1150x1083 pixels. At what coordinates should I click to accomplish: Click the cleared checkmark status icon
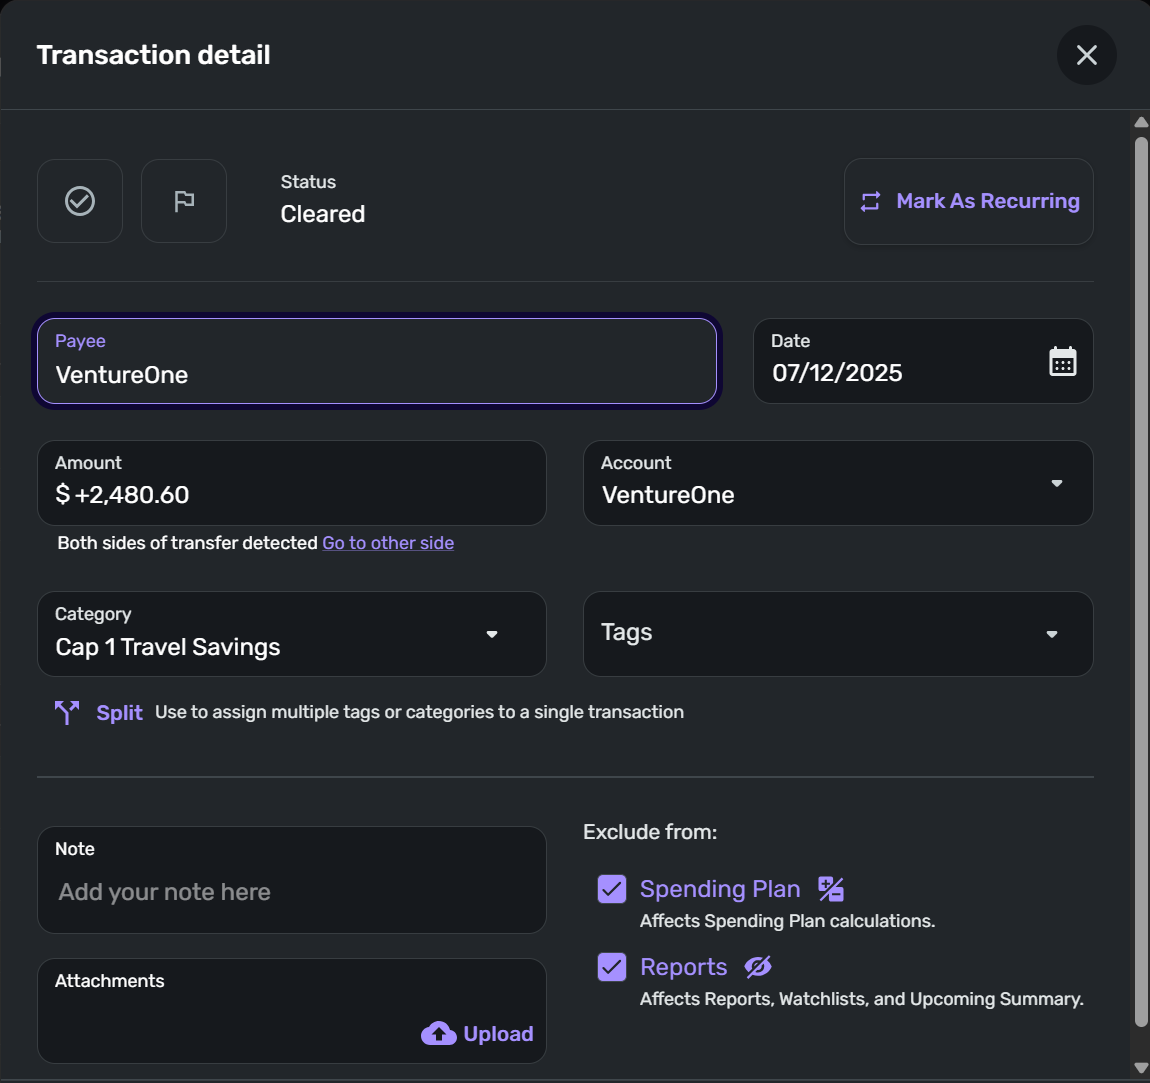pyautogui.click(x=80, y=201)
